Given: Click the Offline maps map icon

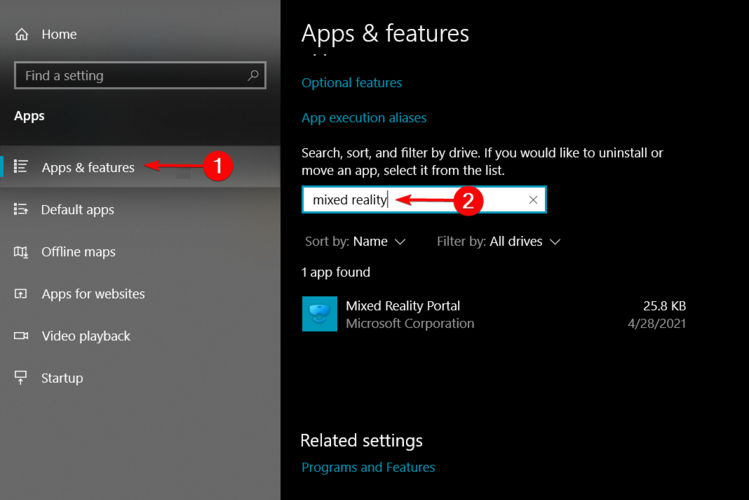Looking at the screenshot, I should [21, 252].
